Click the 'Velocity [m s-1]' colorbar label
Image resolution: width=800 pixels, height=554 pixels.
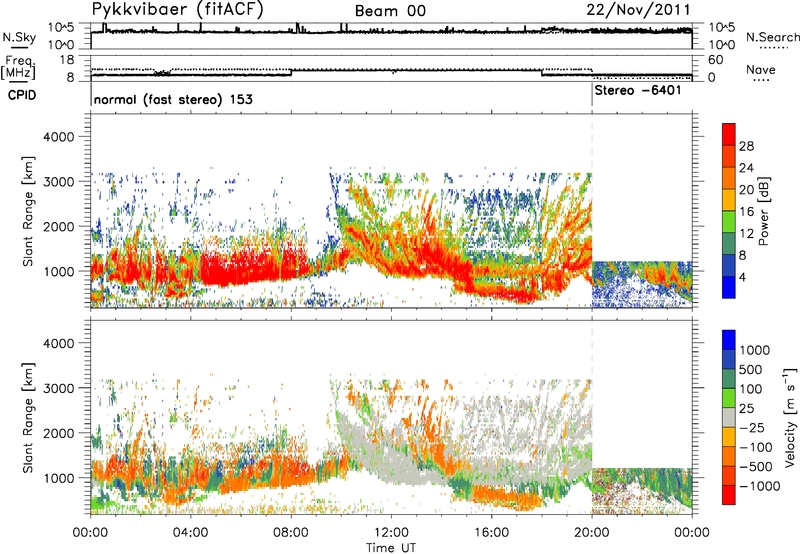(x=790, y=417)
